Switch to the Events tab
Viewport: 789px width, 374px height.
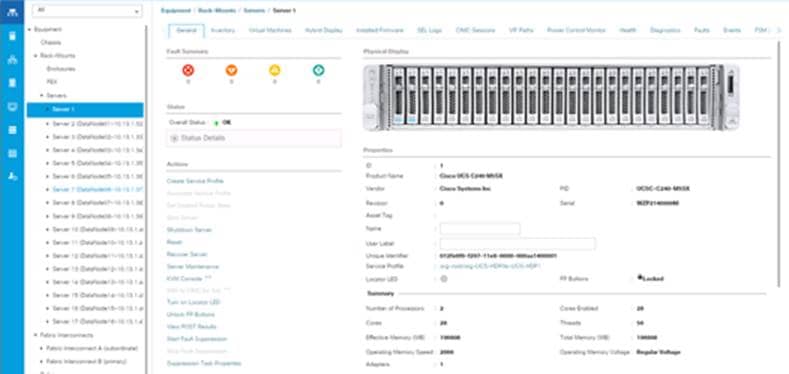coord(732,31)
